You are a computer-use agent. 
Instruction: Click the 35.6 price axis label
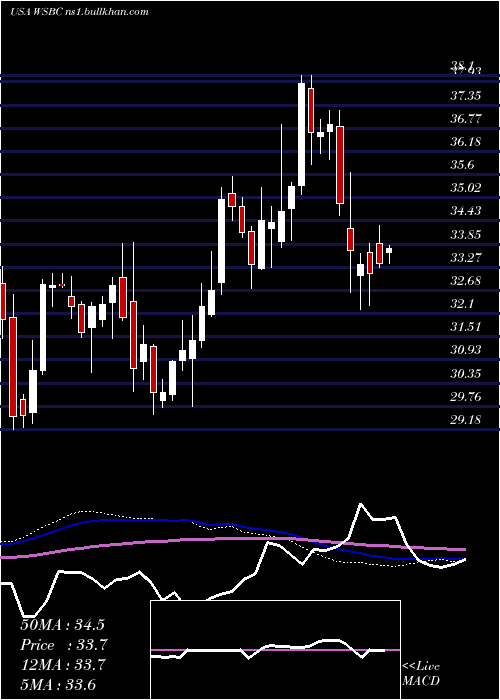(462, 165)
